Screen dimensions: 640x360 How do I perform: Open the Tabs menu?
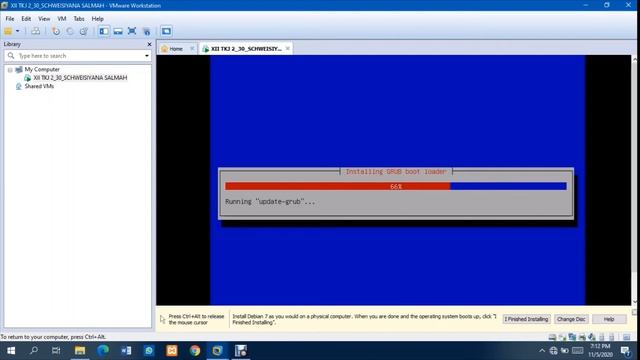(x=79, y=19)
